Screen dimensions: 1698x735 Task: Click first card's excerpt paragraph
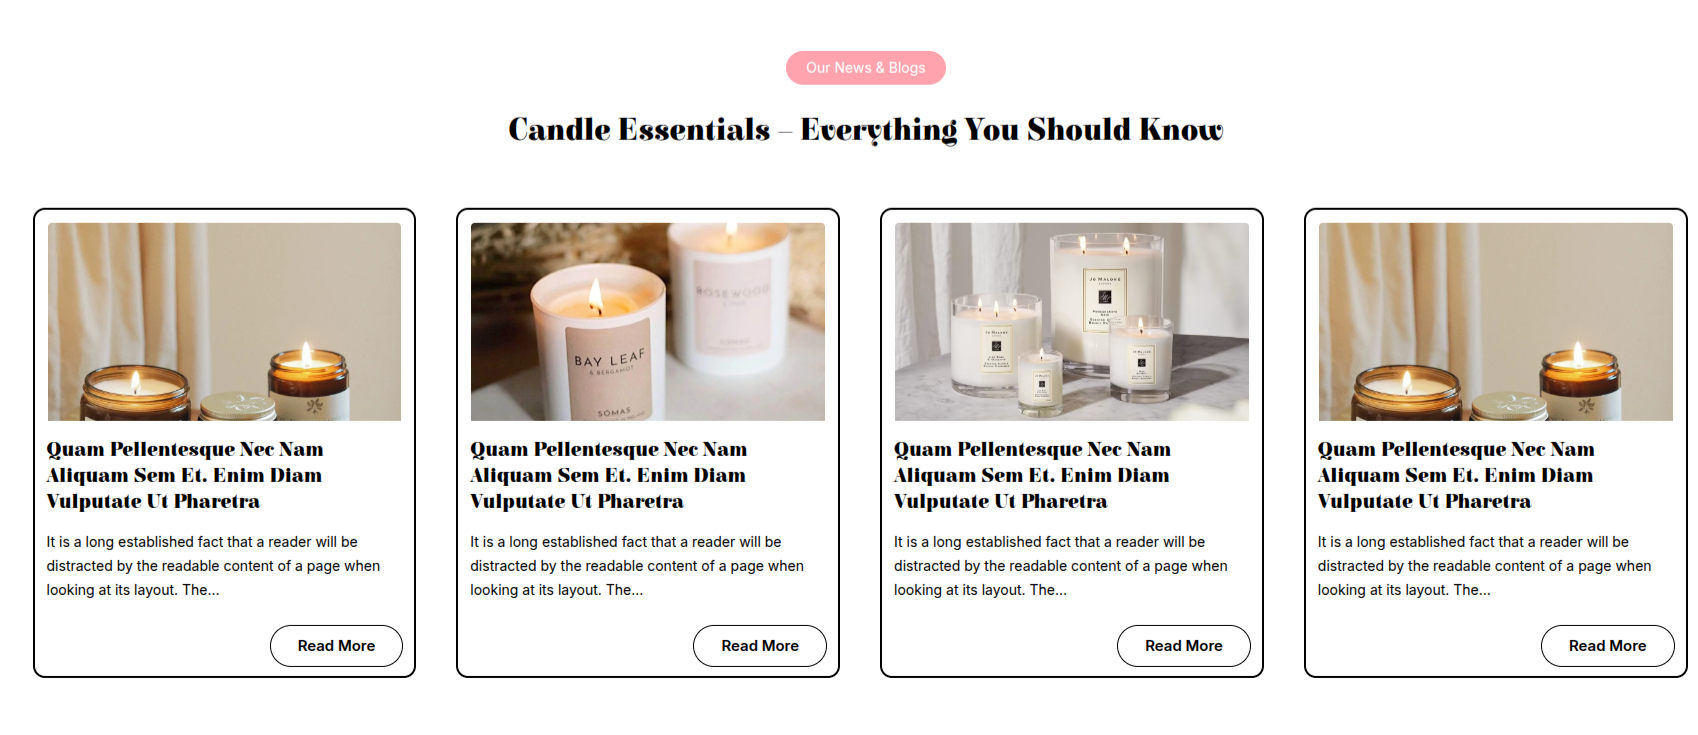point(213,566)
